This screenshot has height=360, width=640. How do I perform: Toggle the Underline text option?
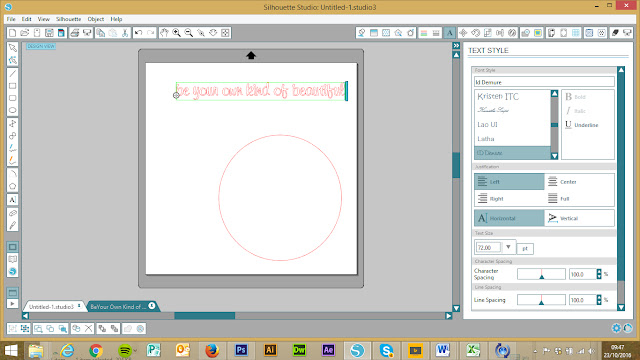pyautogui.click(x=582, y=125)
